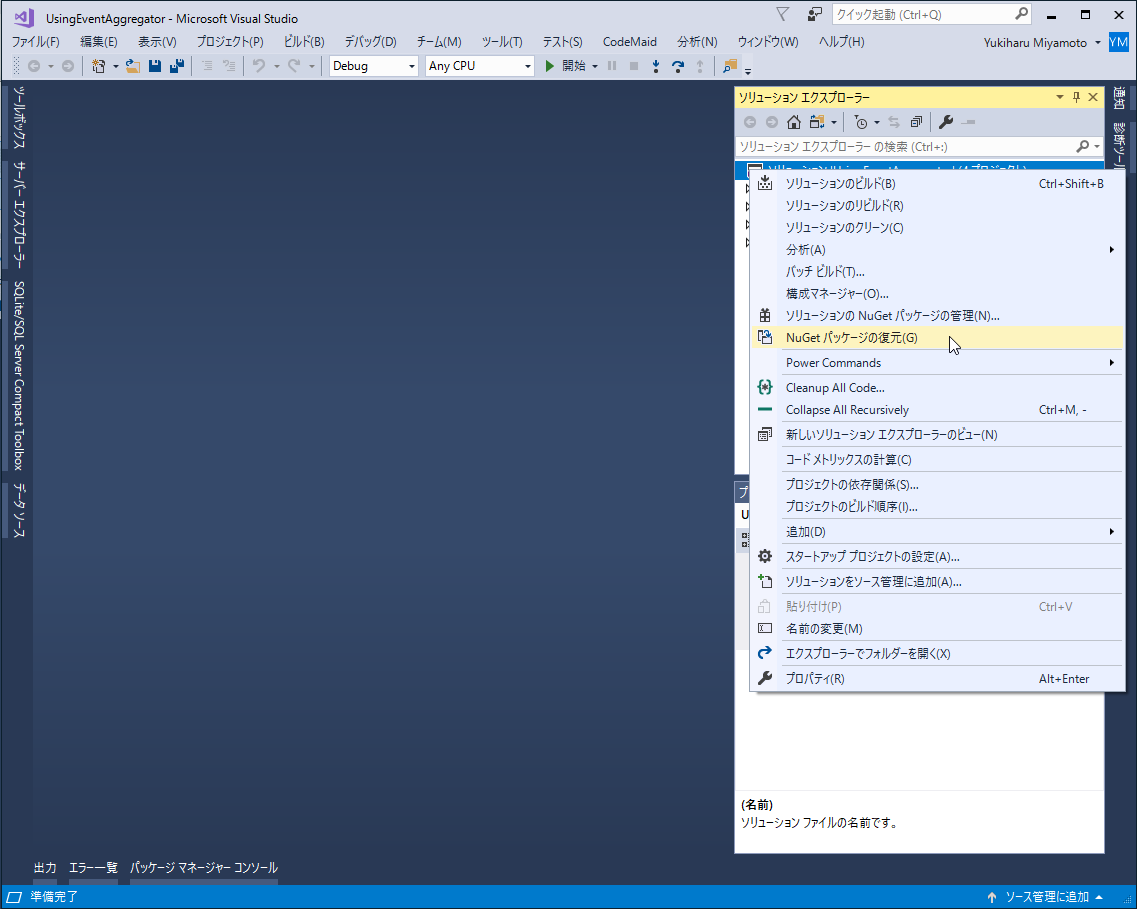This screenshot has width=1137, height=909.
Task: Click the Collapse All icon in Solution Explorer
Action: tap(917, 122)
